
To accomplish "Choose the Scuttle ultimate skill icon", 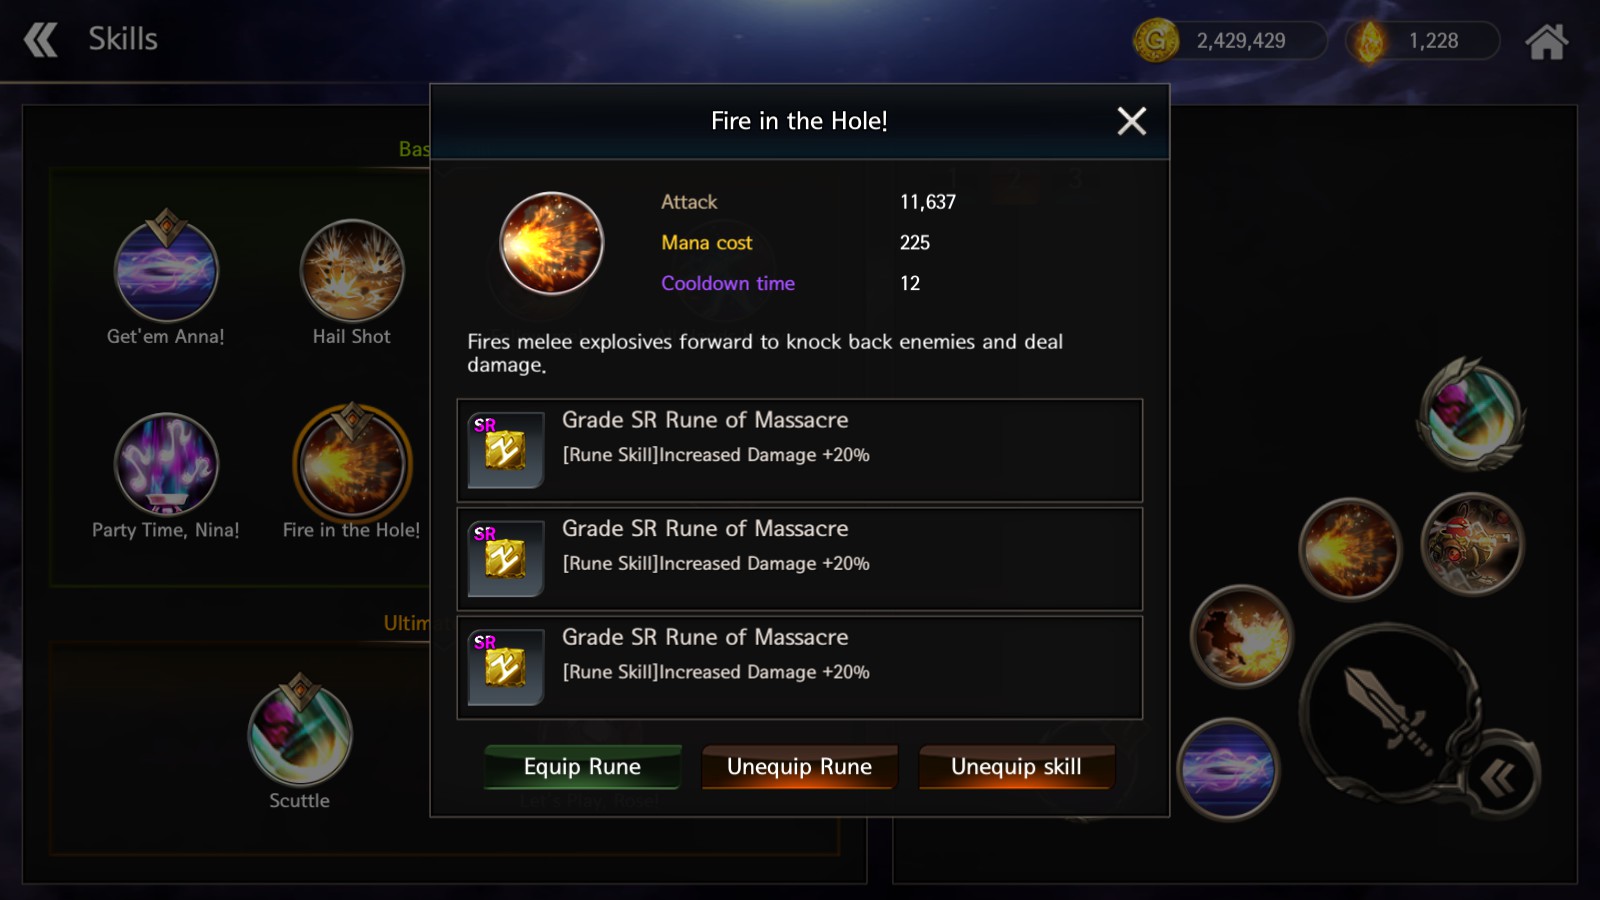I will coord(300,734).
